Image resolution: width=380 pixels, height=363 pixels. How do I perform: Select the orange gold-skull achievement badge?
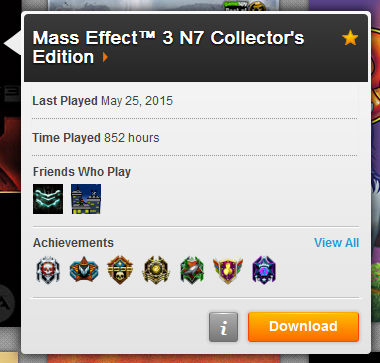click(120, 270)
